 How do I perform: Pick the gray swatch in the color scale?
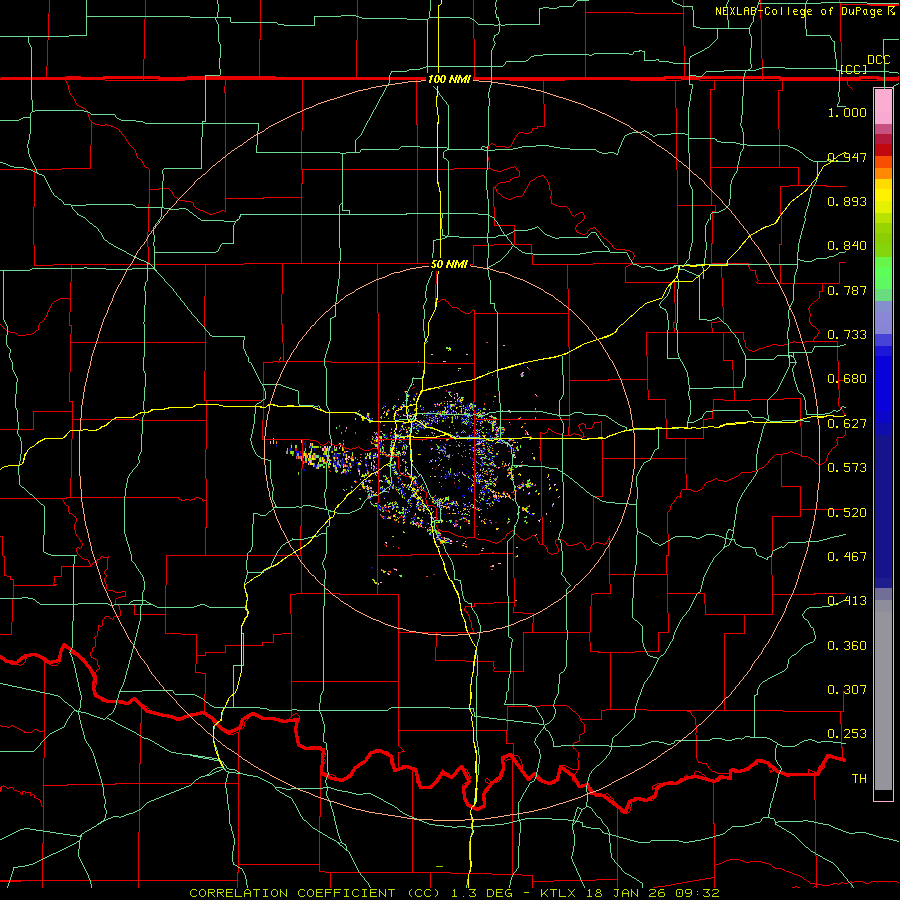point(883,695)
